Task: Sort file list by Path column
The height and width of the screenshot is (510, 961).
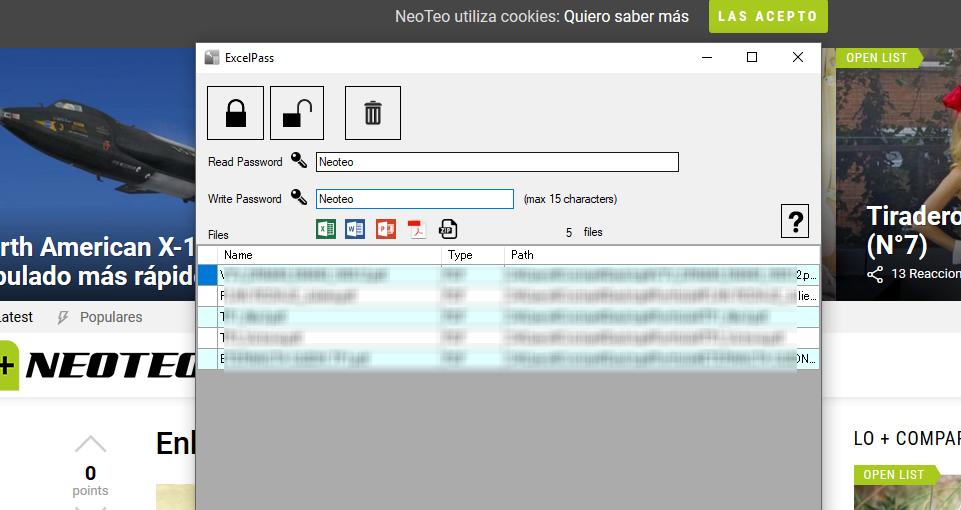Action: point(662,255)
